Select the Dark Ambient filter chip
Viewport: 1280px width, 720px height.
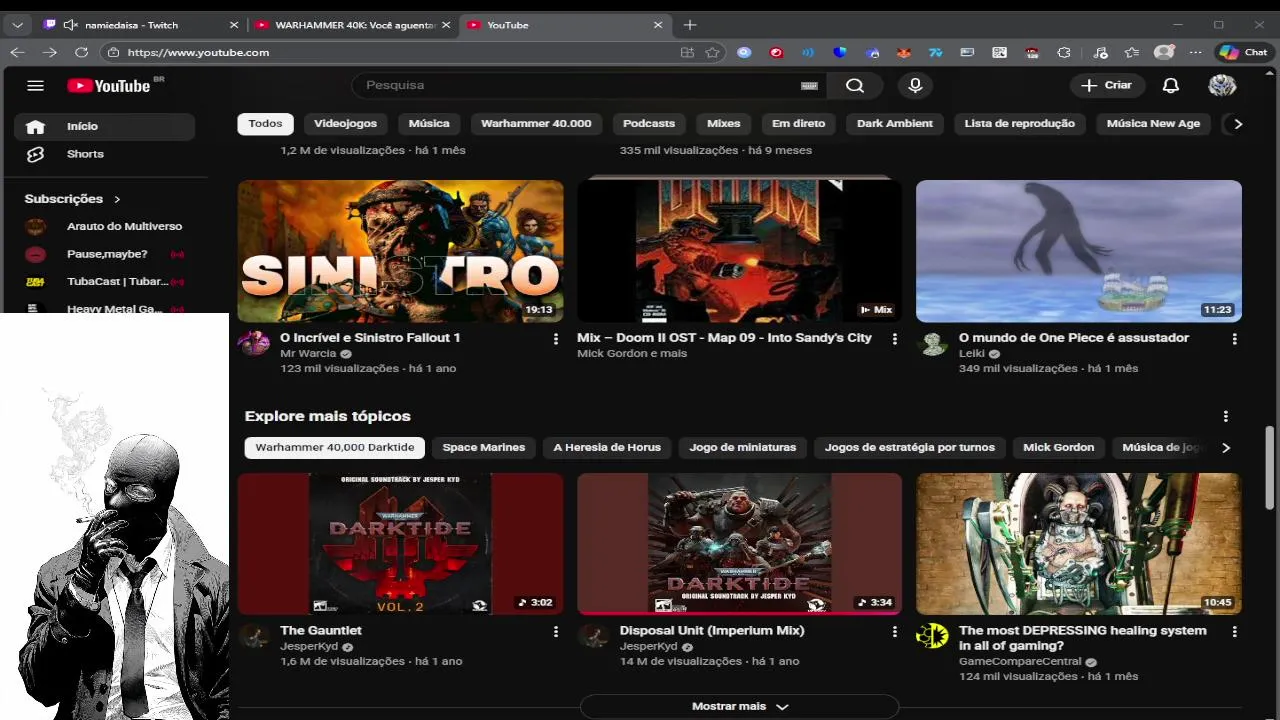(x=895, y=123)
